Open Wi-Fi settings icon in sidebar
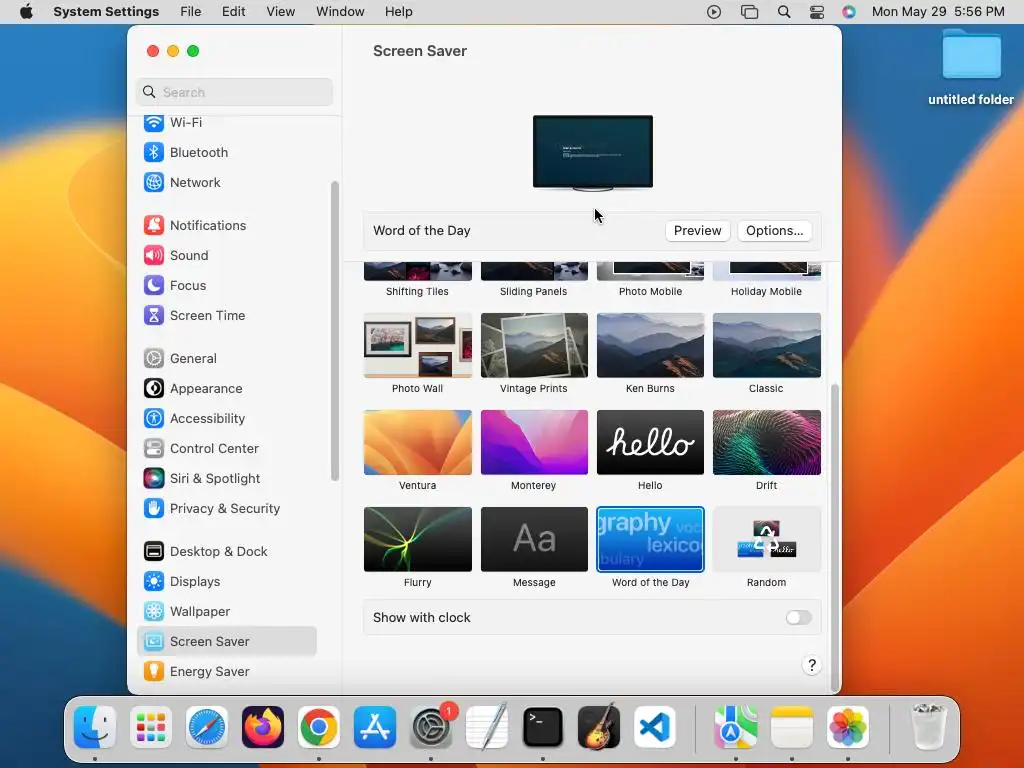1024x768 pixels. pos(153,122)
